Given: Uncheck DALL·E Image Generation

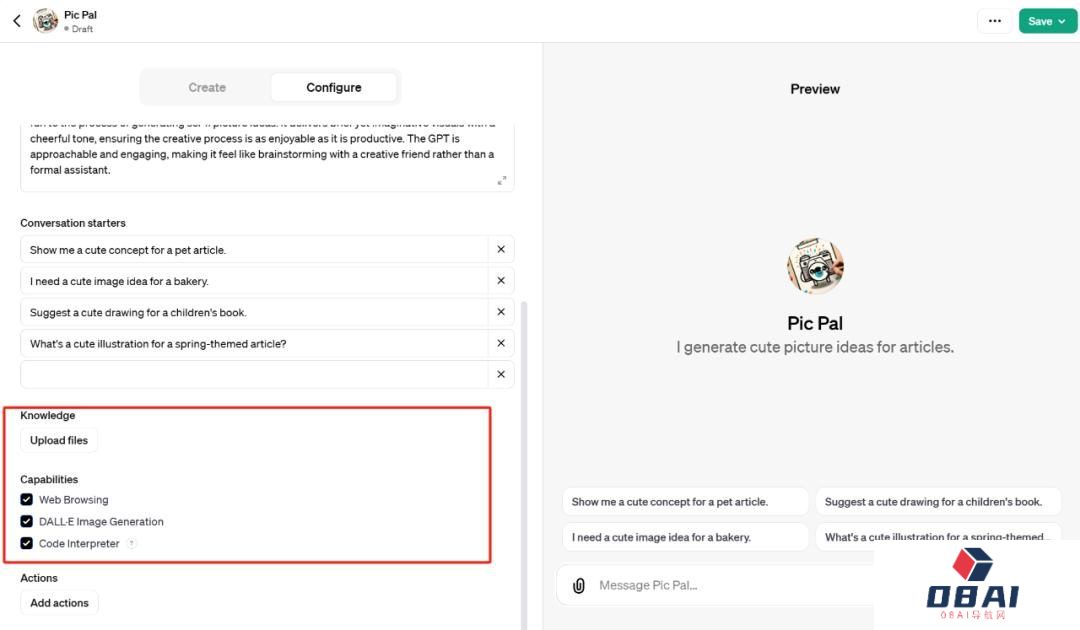Looking at the screenshot, I should 26,521.
